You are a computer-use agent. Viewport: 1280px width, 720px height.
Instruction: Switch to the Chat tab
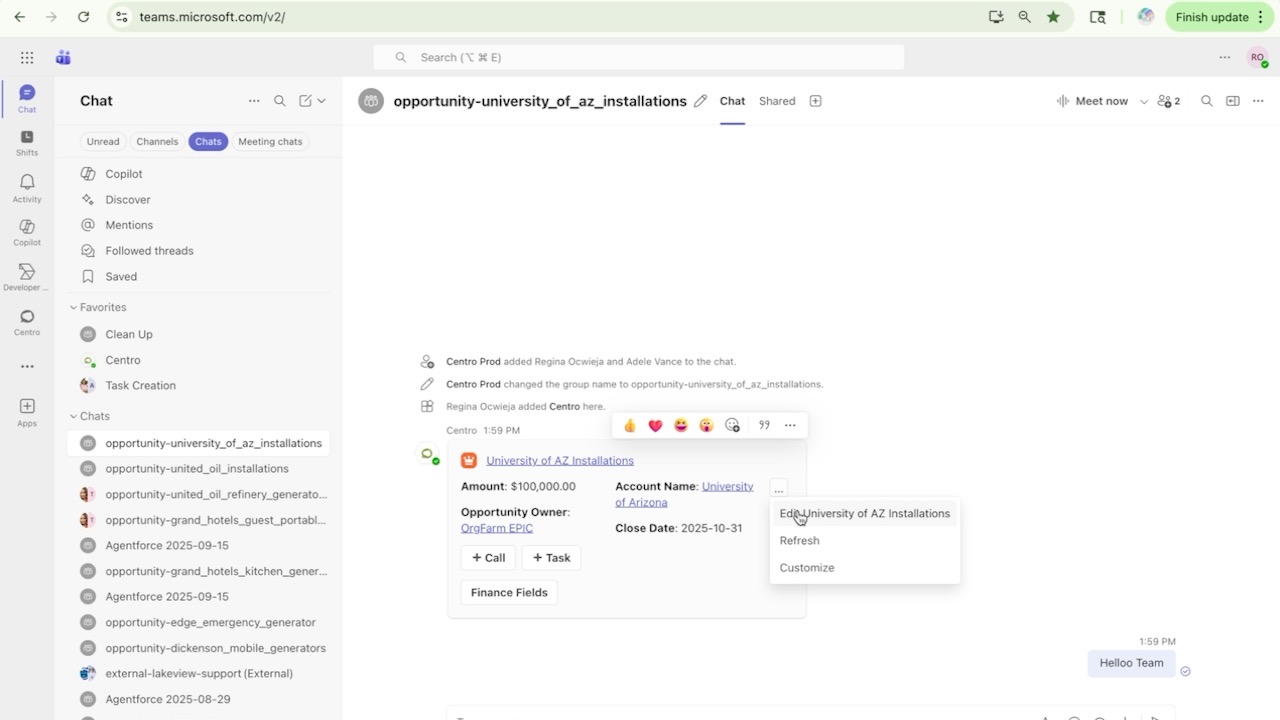click(x=732, y=101)
